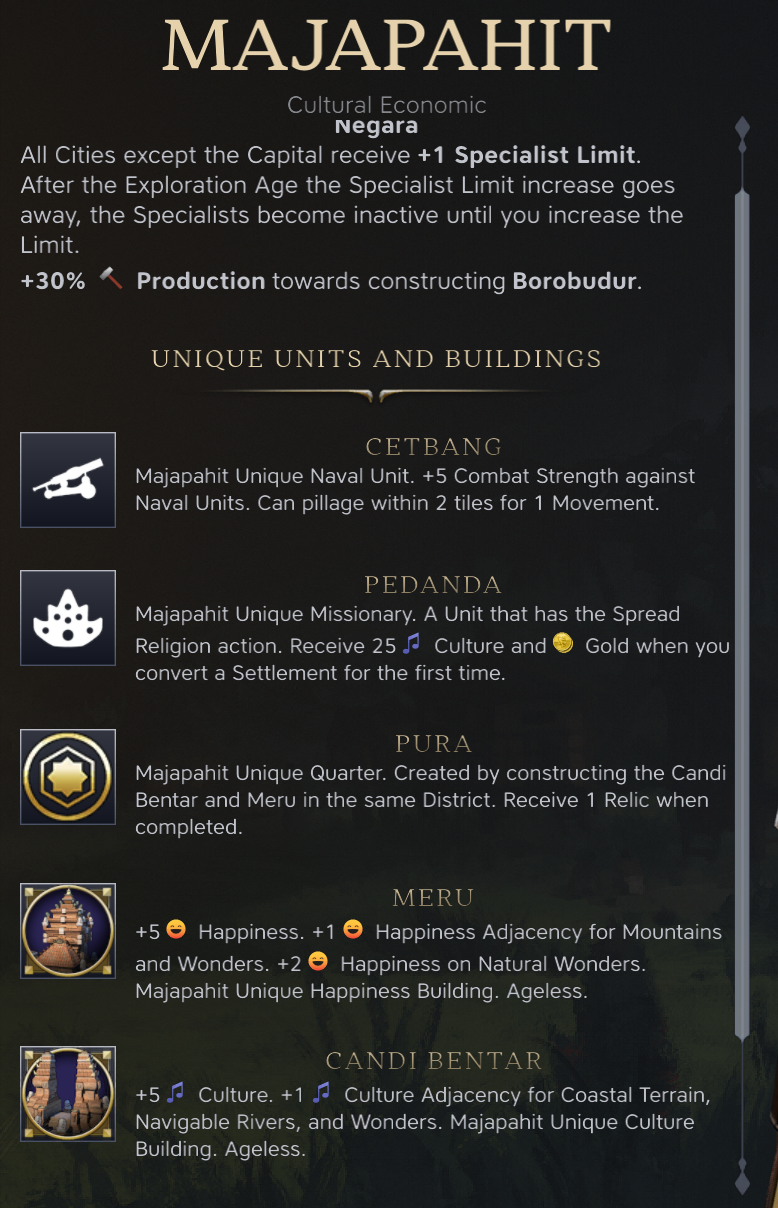Click the Pura unique quarter icon
The height and width of the screenshot is (1208, 778).
[x=68, y=777]
